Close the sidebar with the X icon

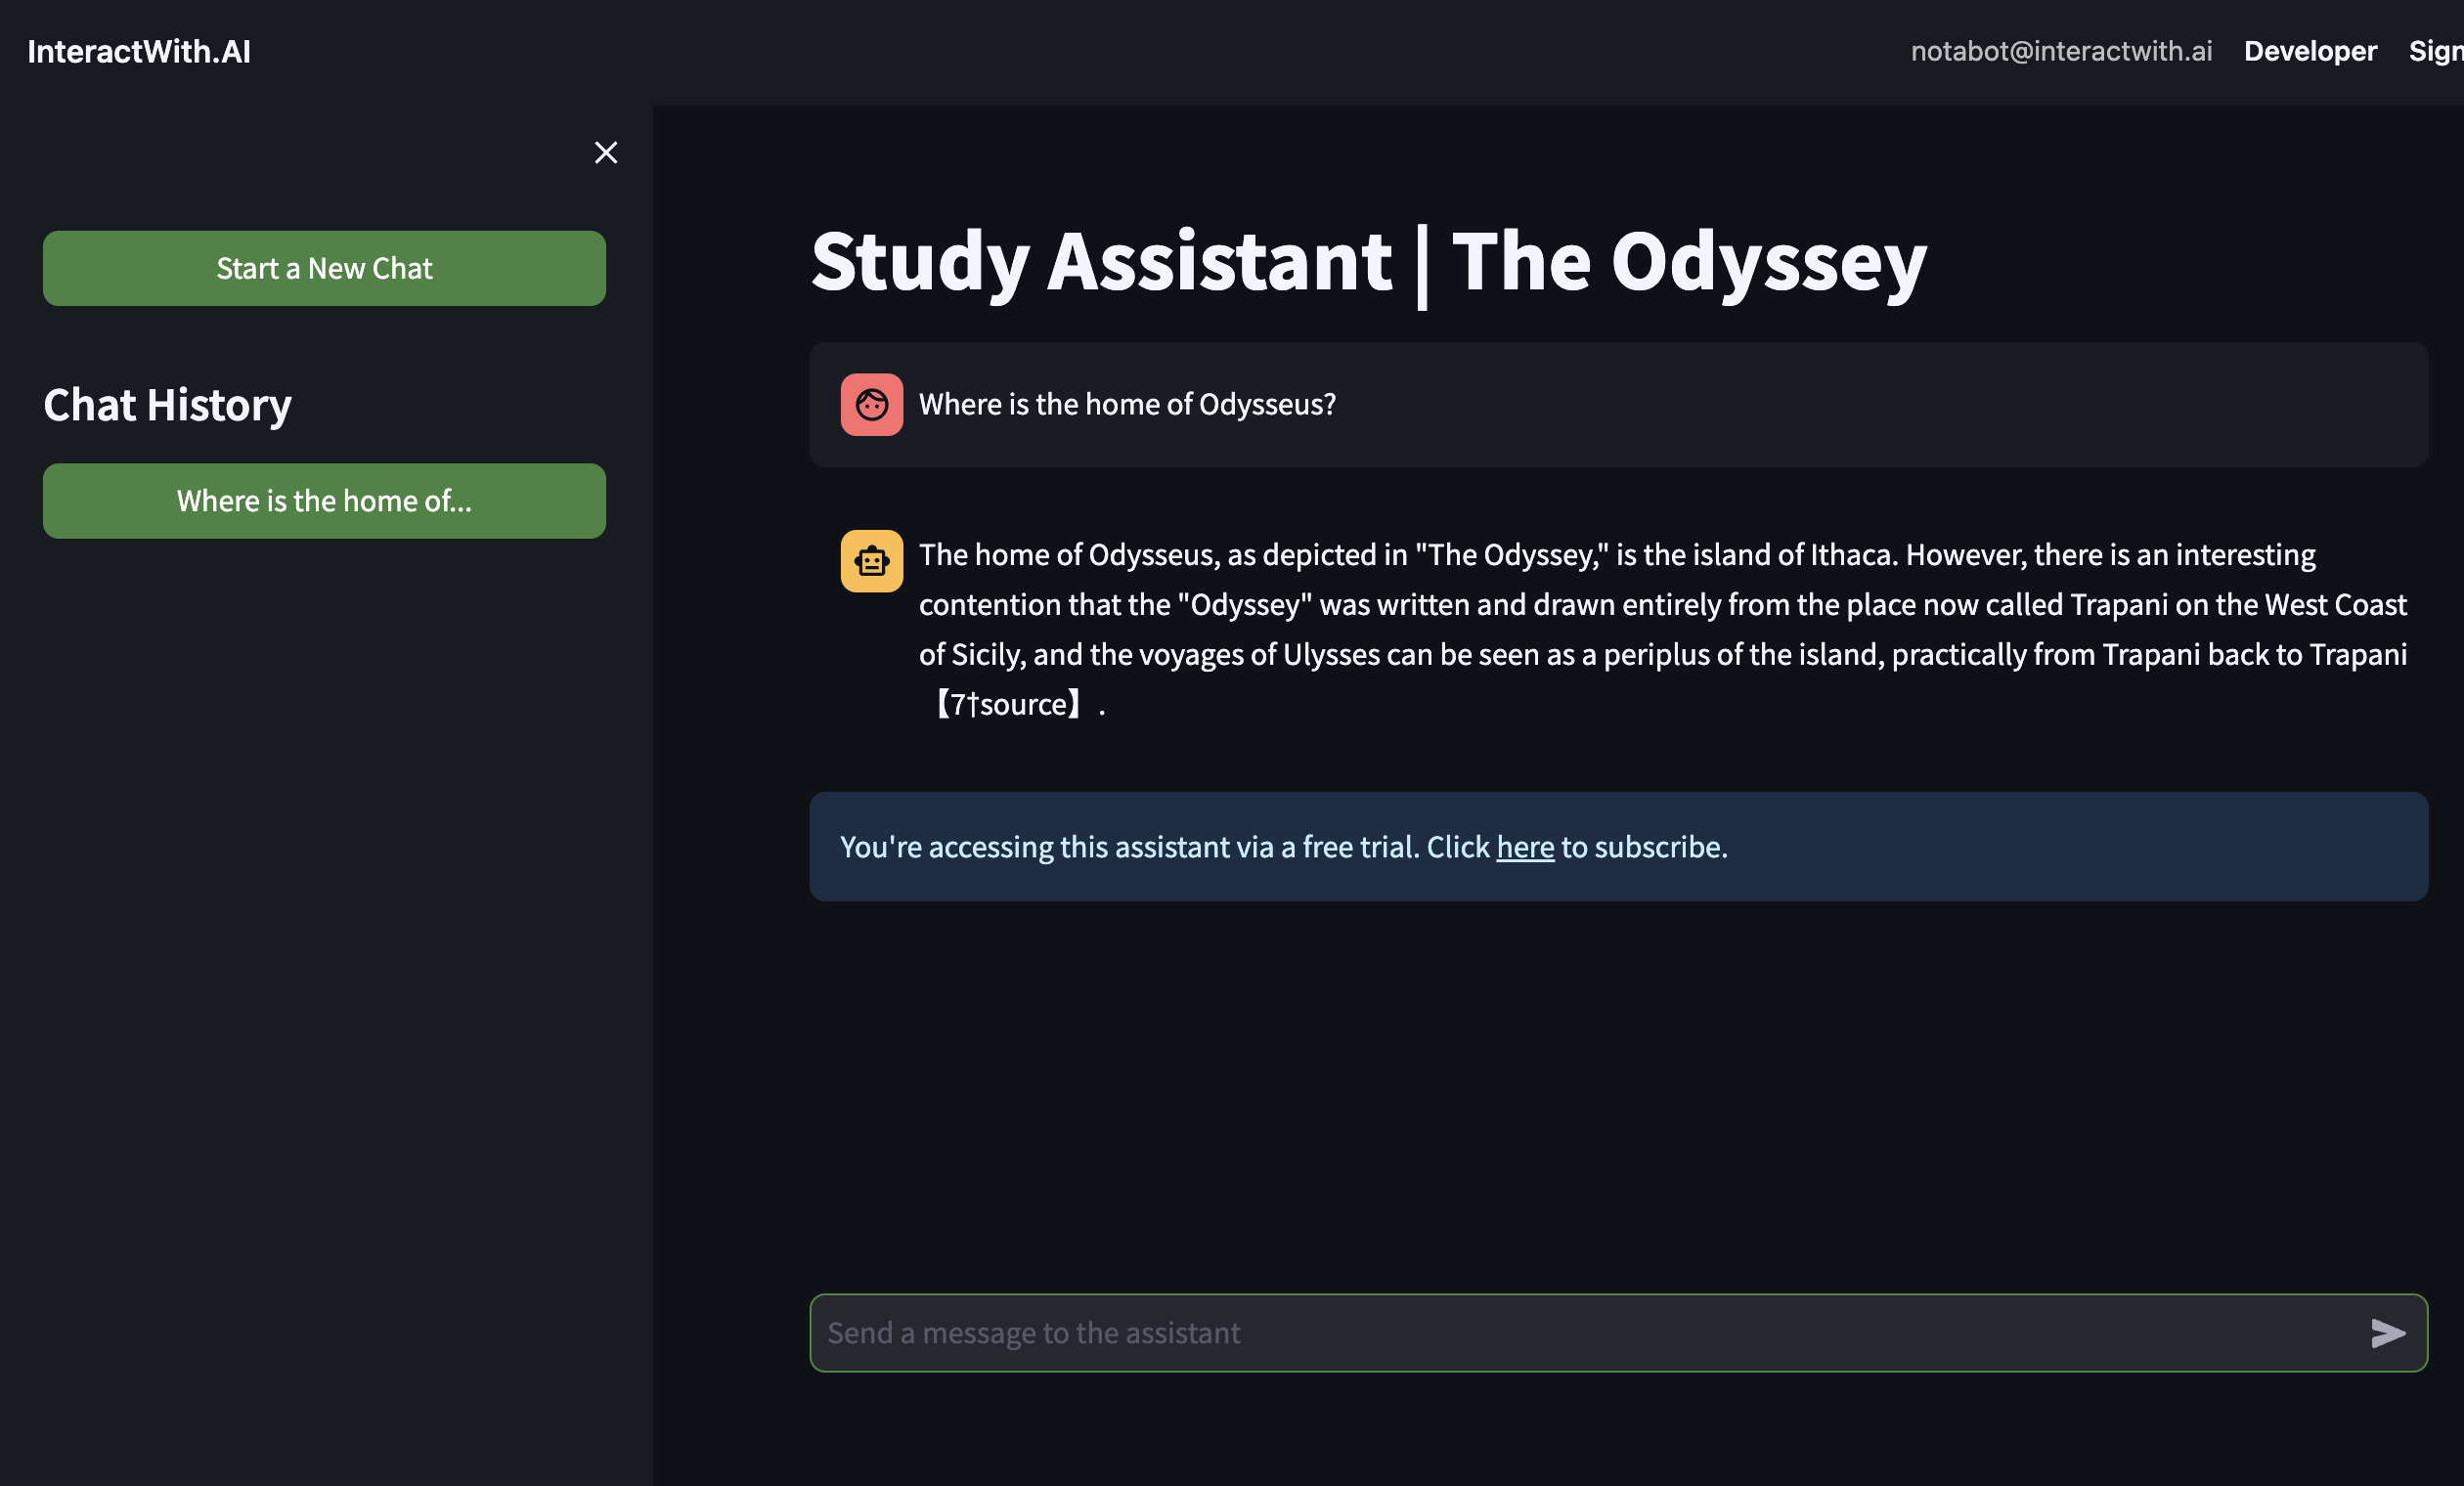point(605,153)
